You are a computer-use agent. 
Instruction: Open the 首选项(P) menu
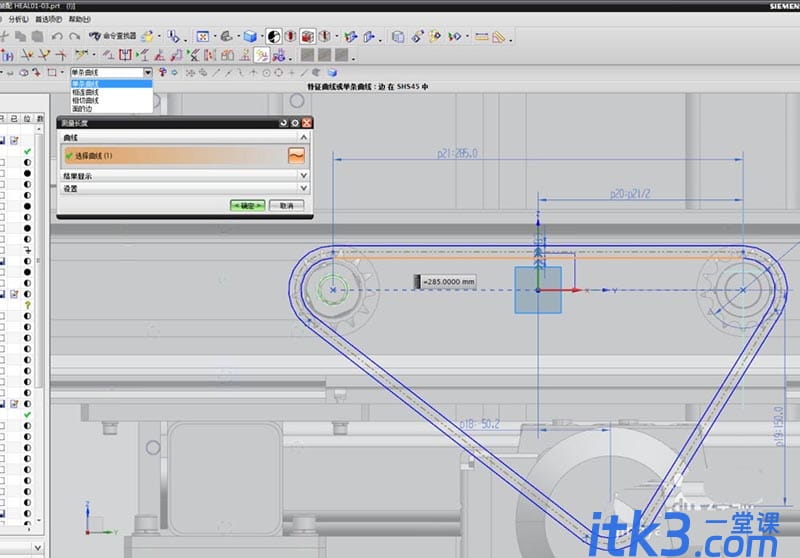click(x=48, y=19)
